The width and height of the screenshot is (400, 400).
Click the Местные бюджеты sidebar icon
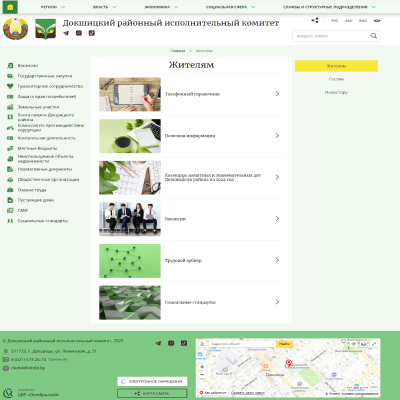pos(10,148)
